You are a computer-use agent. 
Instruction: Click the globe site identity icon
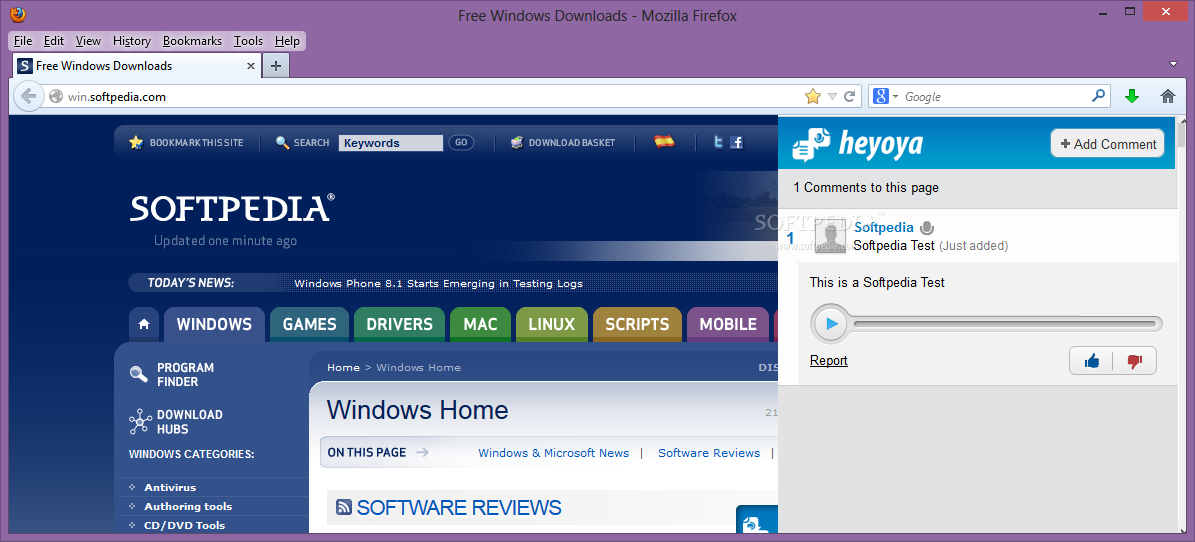pos(55,97)
